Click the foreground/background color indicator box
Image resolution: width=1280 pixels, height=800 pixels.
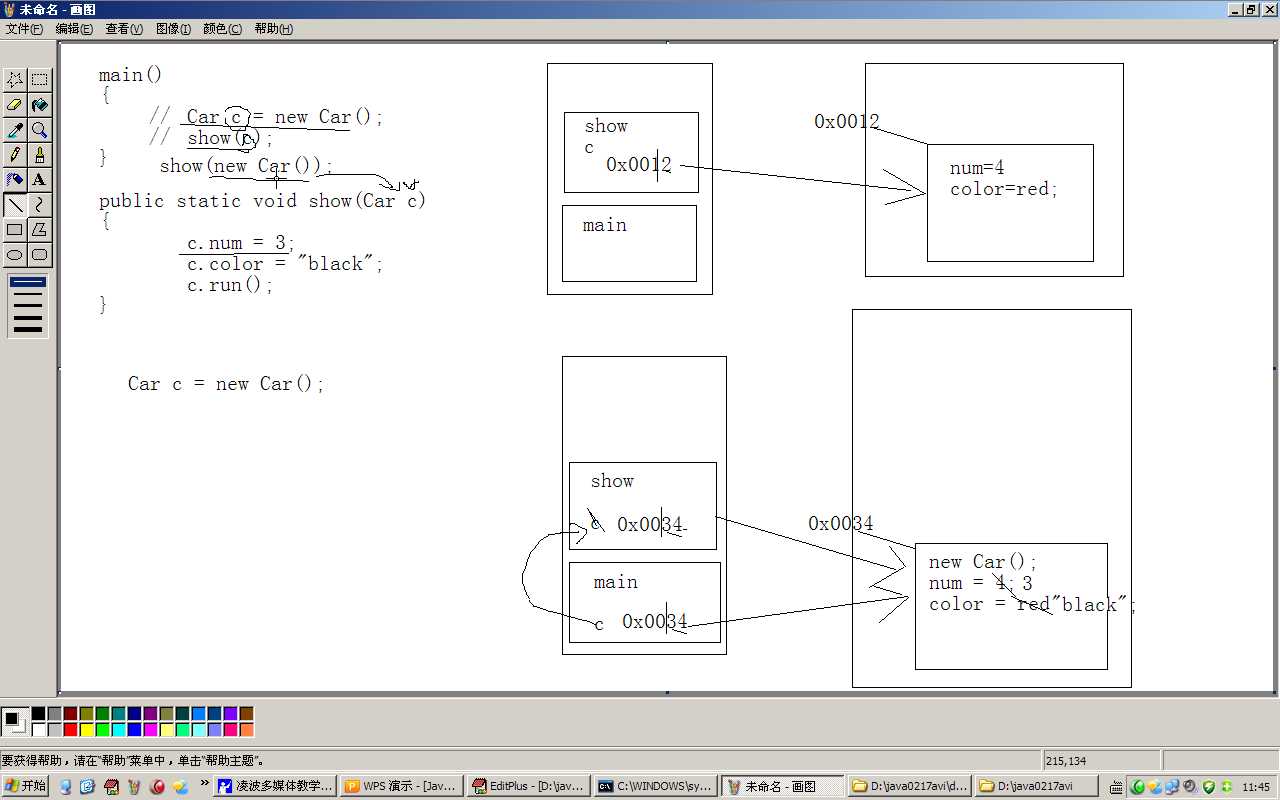15,722
